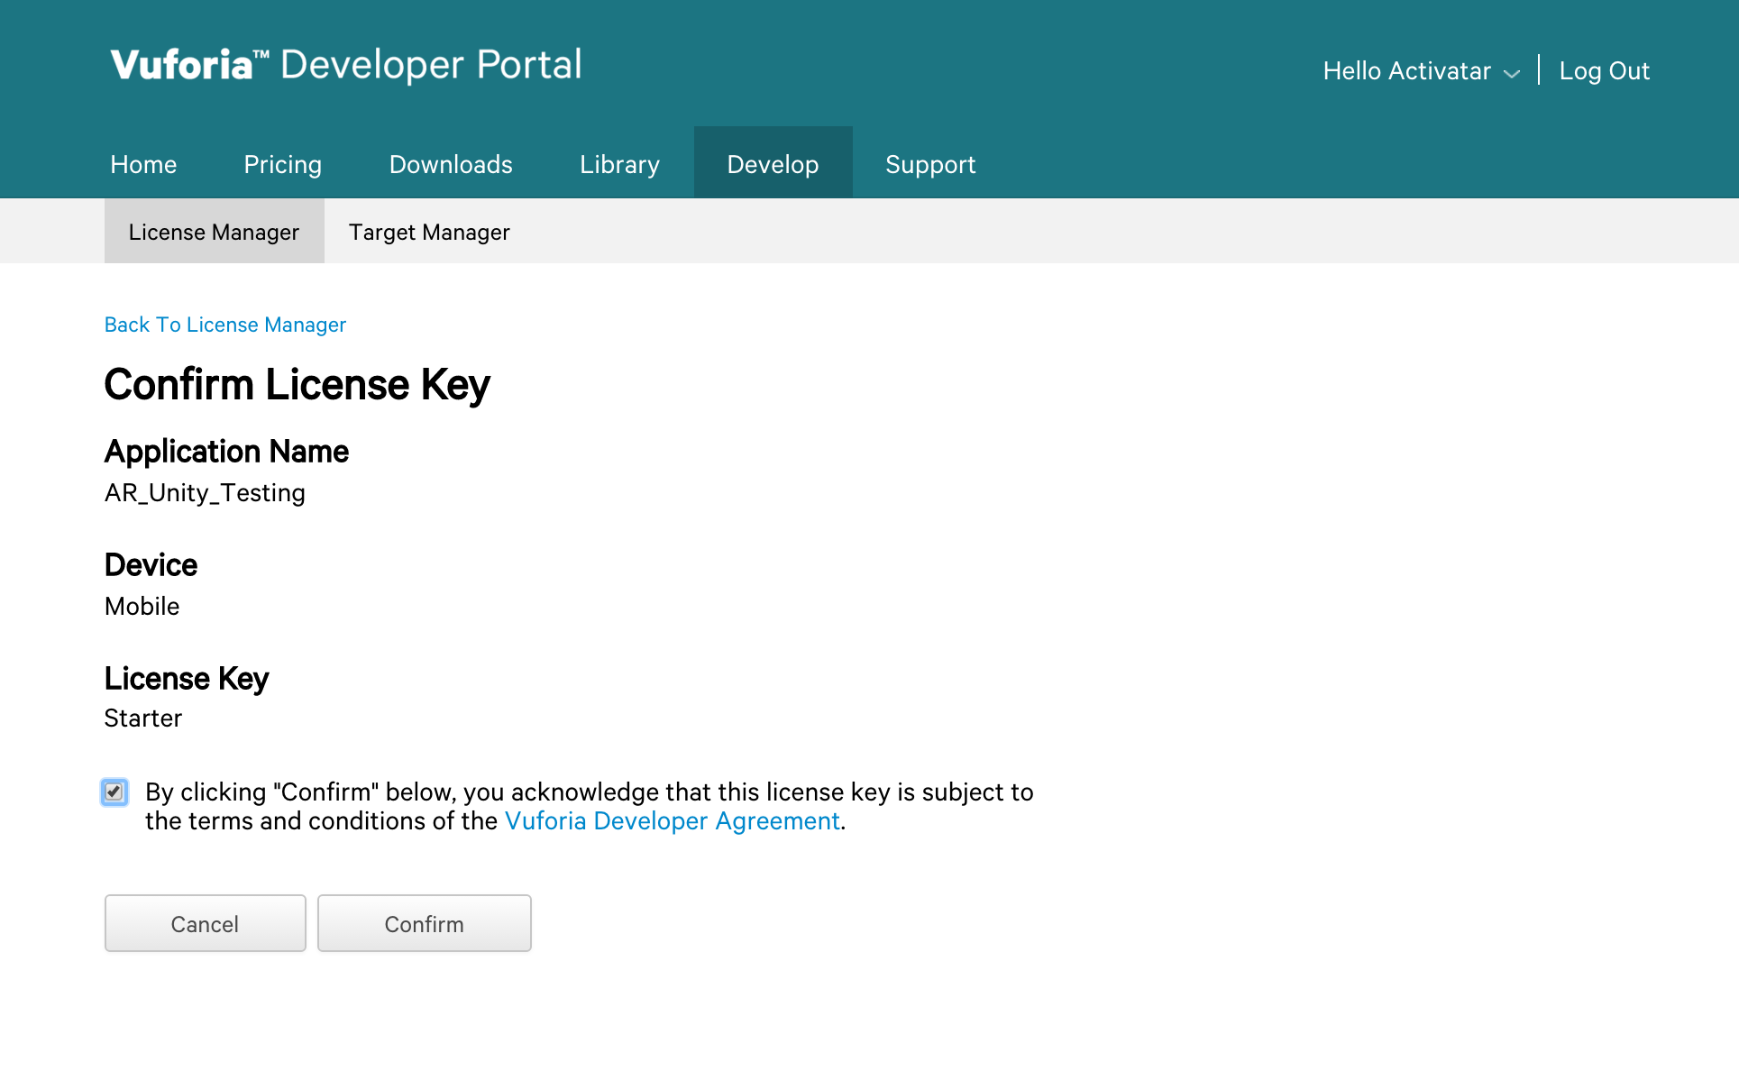Switch to the Target Manager tab
The image size is (1739, 1080).
coord(429,232)
